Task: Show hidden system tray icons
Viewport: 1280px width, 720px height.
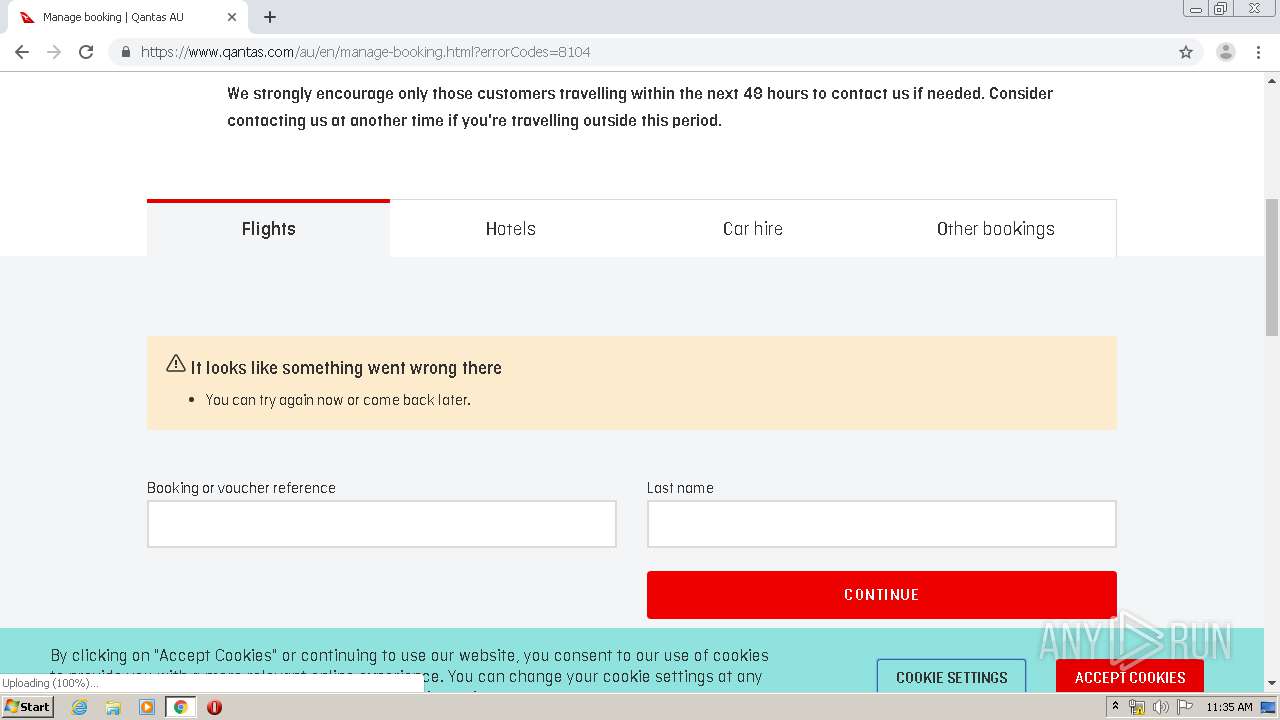Action: coord(1115,707)
